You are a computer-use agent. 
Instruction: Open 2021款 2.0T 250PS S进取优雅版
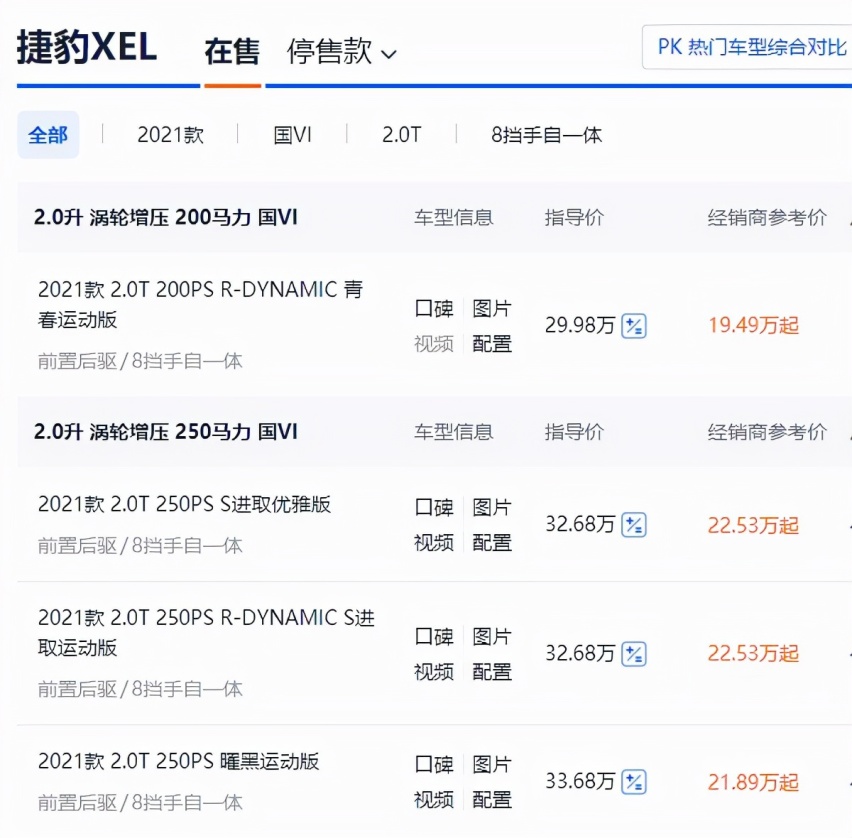pos(184,504)
